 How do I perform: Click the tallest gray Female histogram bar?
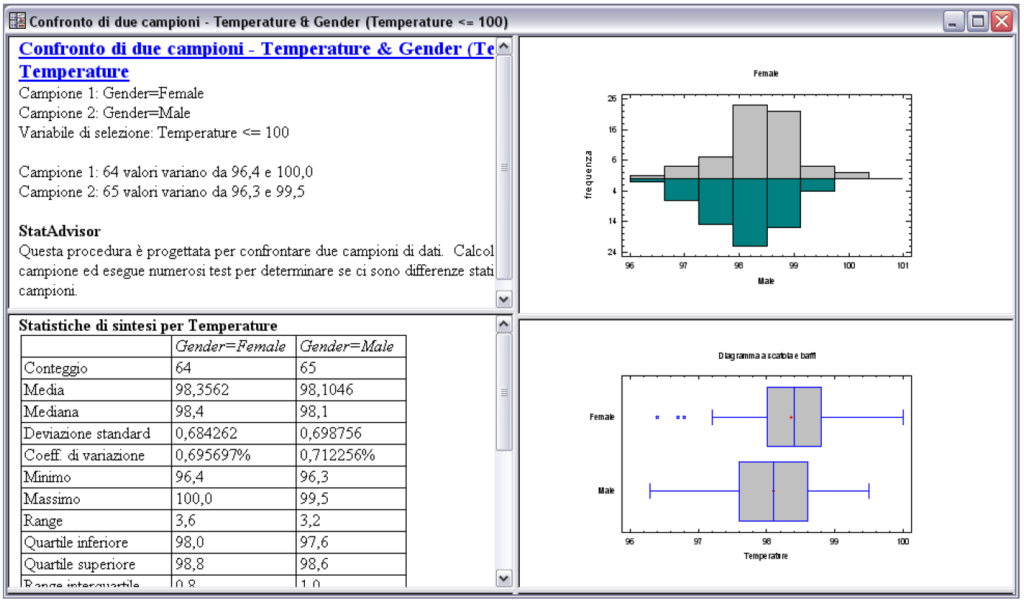[x=750, y=141]
